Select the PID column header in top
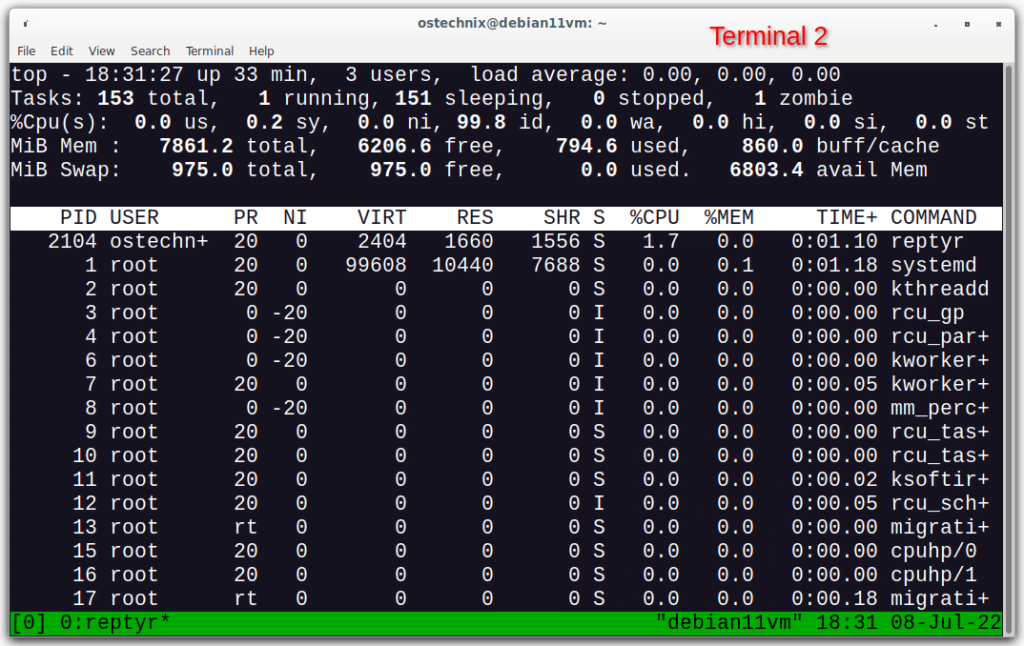 pos(77,216)
